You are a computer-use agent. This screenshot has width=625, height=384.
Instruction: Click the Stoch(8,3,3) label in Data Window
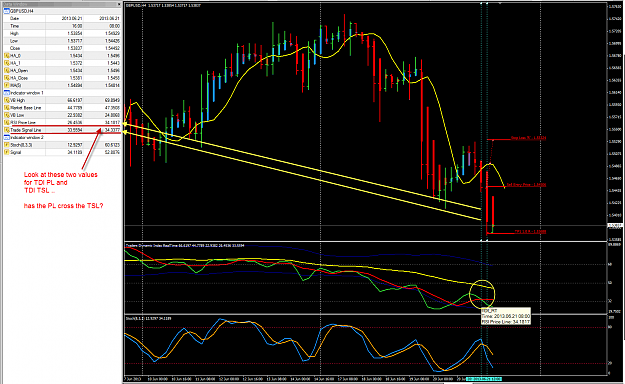(21, 145)
